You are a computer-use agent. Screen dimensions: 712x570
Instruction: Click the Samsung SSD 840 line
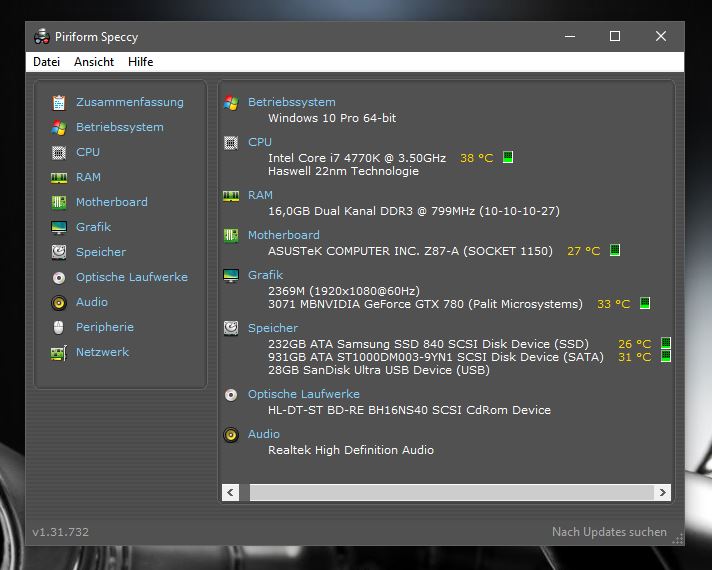428,344
